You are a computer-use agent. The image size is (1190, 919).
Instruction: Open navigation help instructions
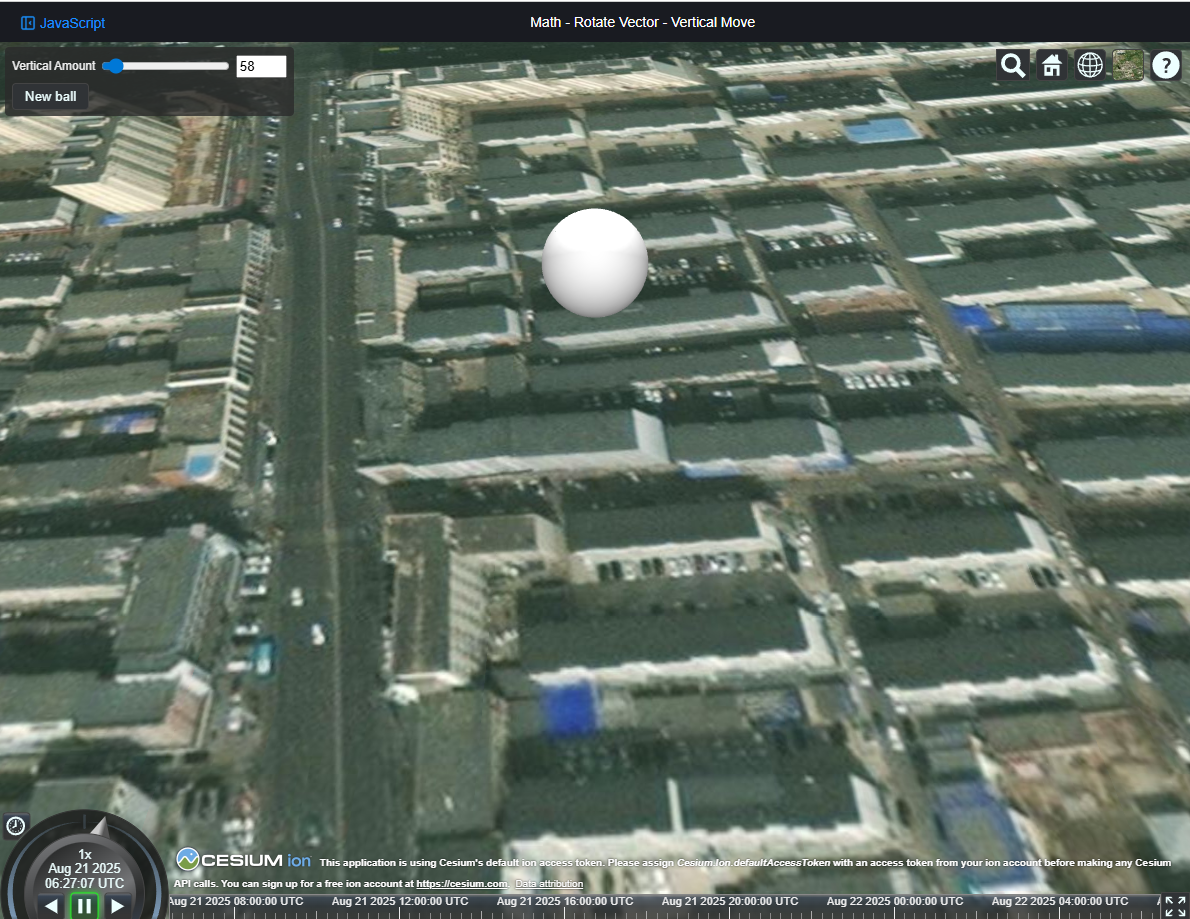[x=1166, y=65]
